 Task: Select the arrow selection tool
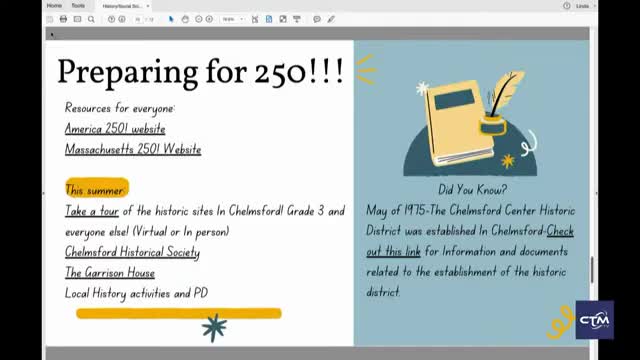[x=171, y=19]
